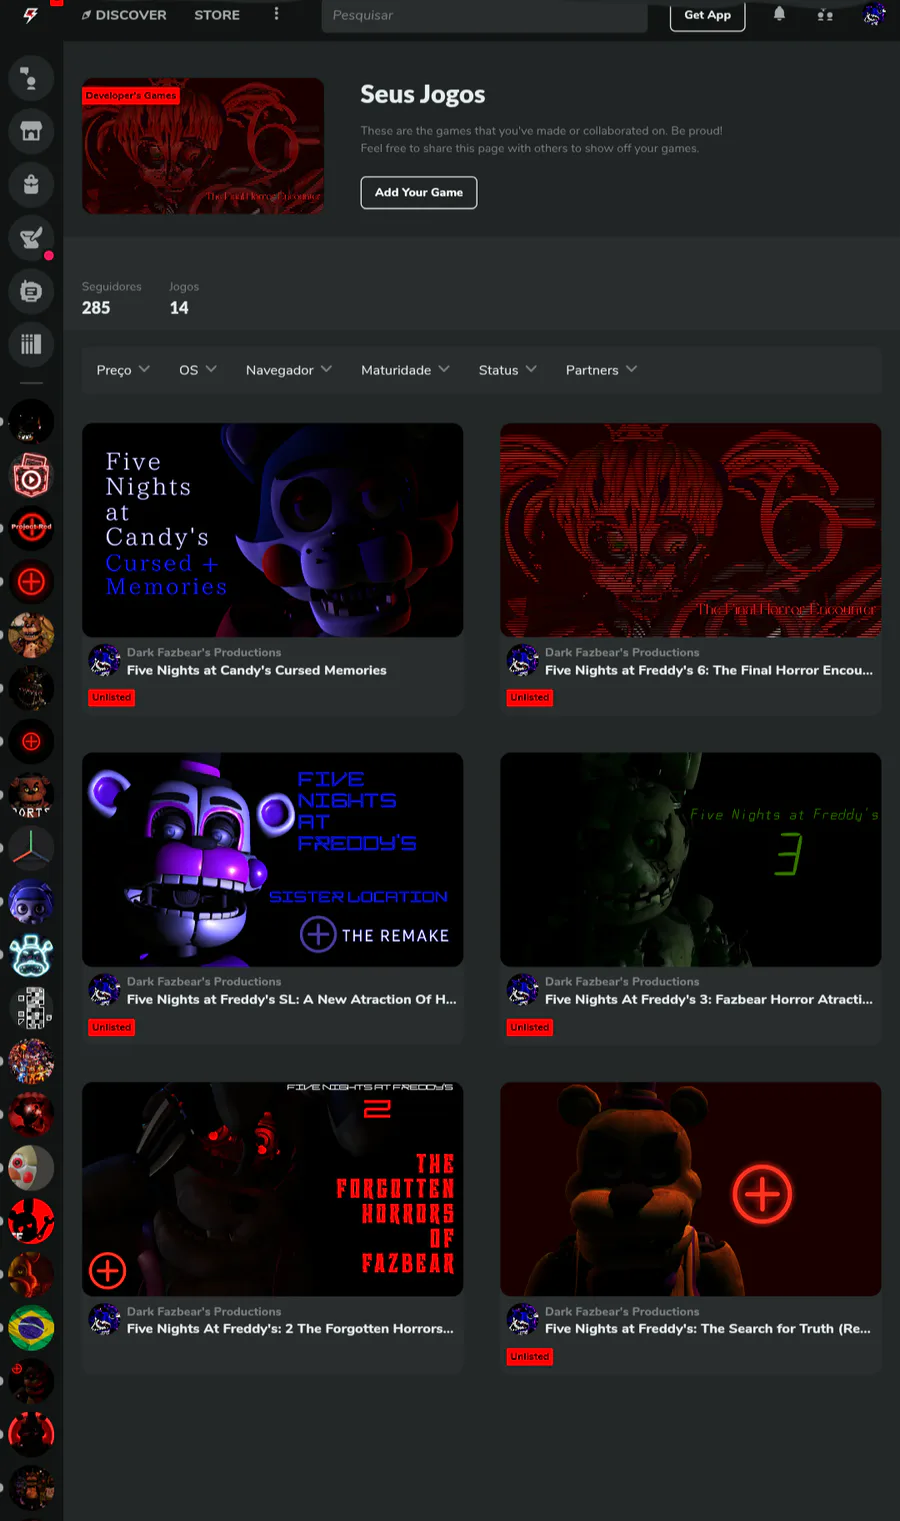This screenshot has width=900, height=1521.
Task: Click inside the Pesquisar search field
Action: coord(485,16)
